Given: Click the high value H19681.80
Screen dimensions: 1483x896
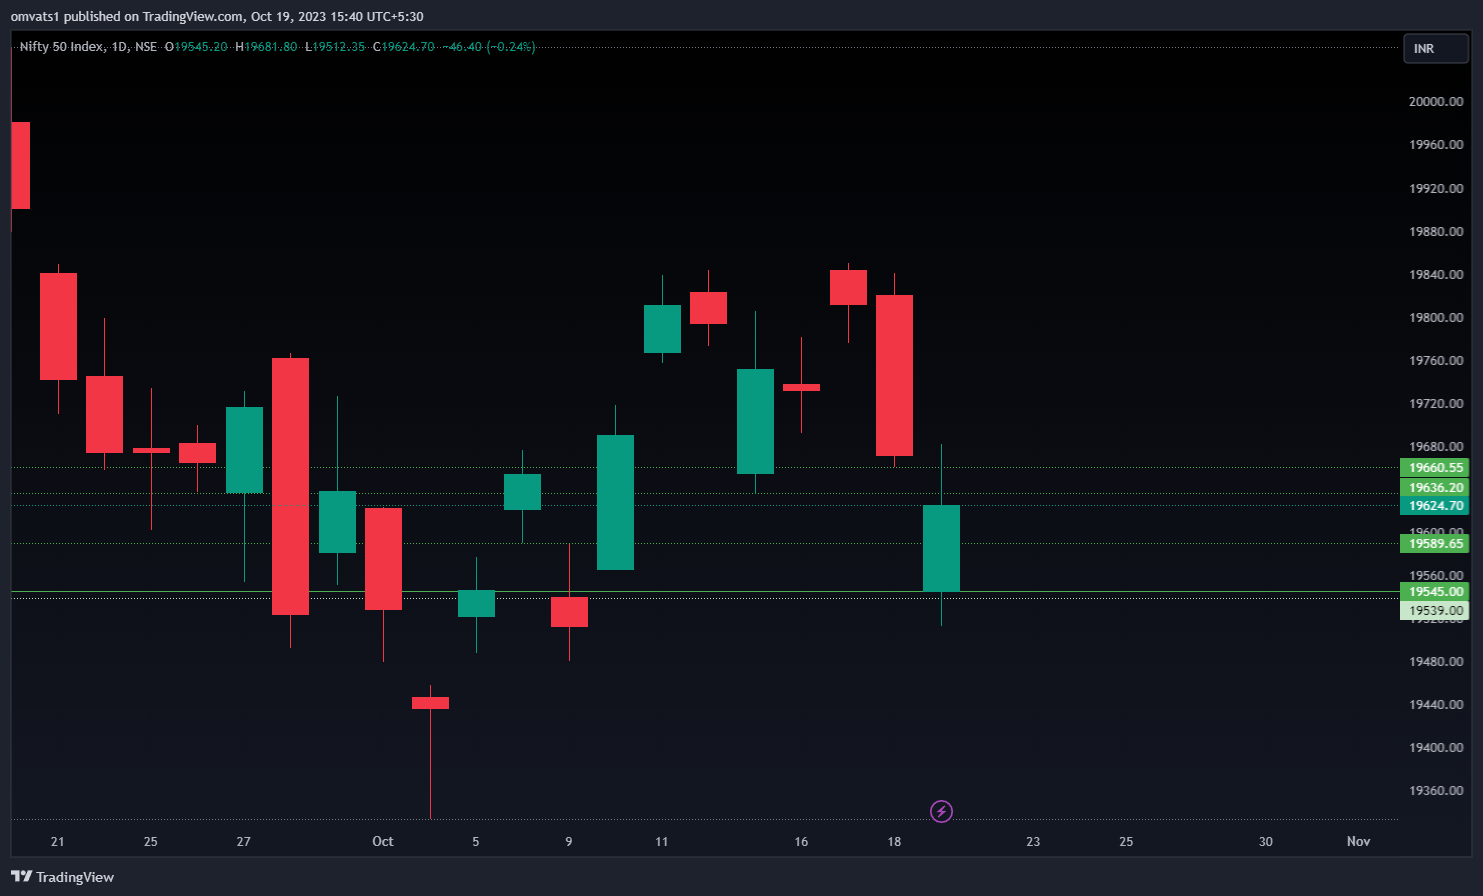Looking at the screenshot, I should [266, 47].
